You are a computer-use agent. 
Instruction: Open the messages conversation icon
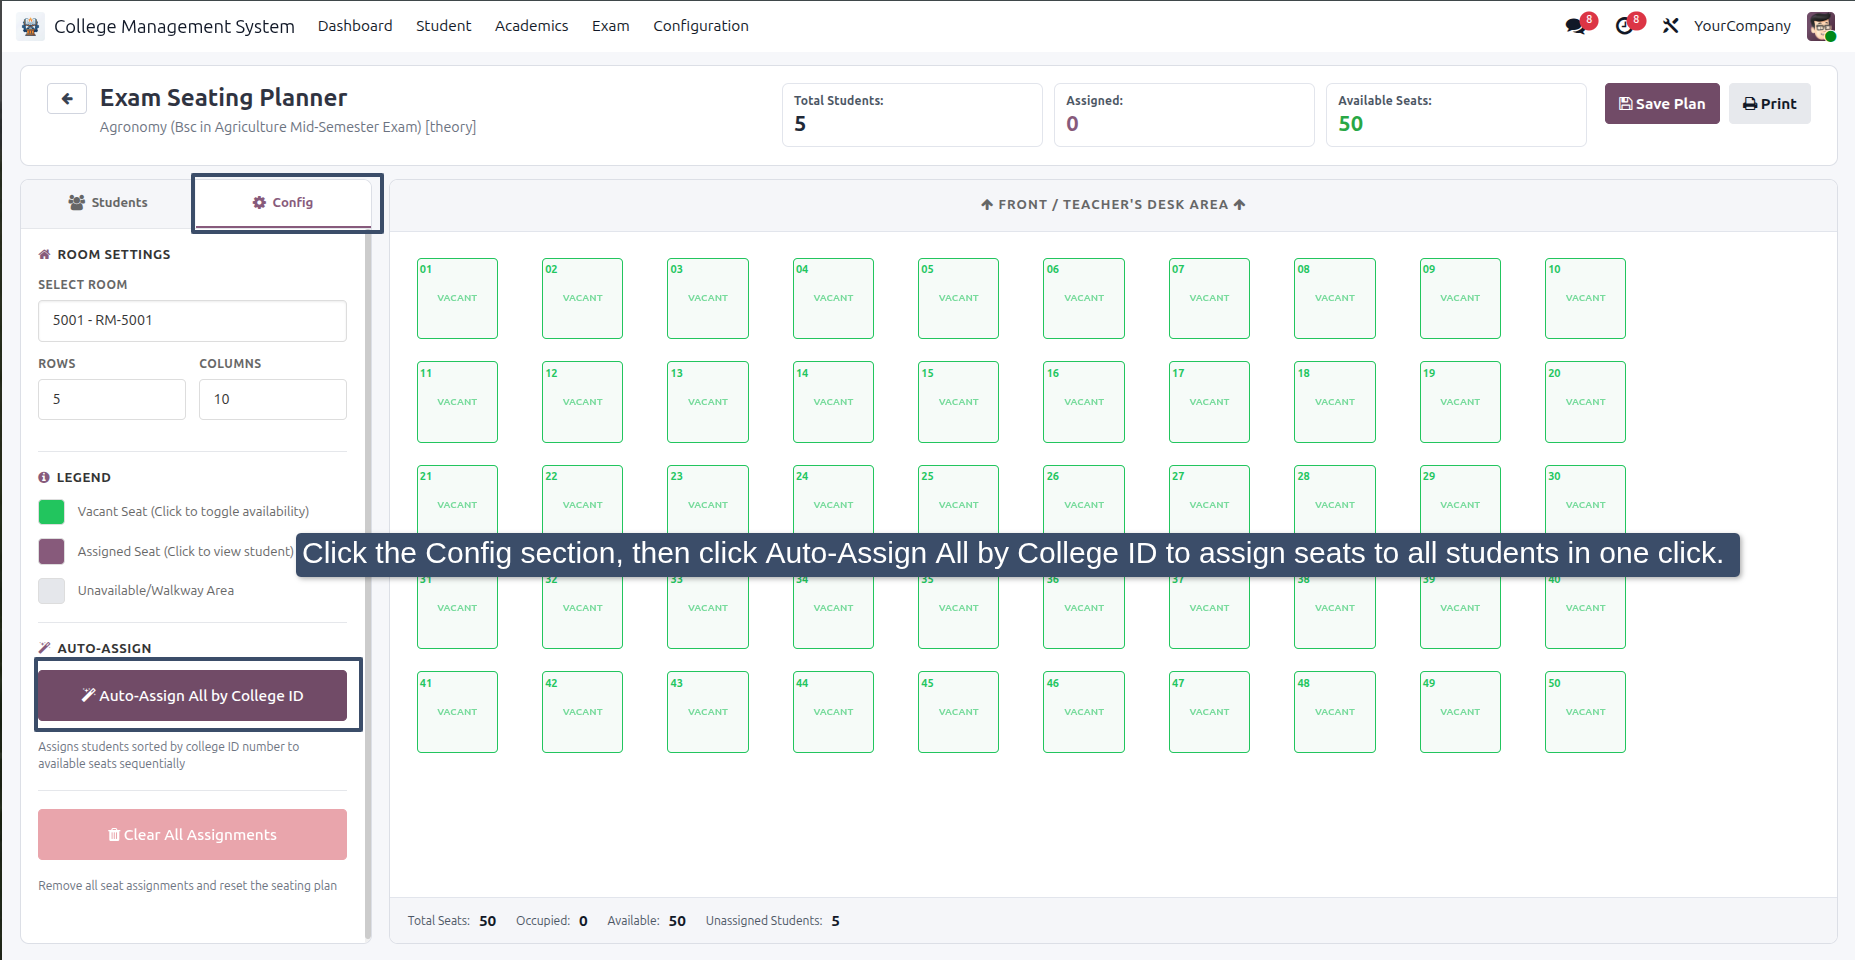pos(1577,26)
